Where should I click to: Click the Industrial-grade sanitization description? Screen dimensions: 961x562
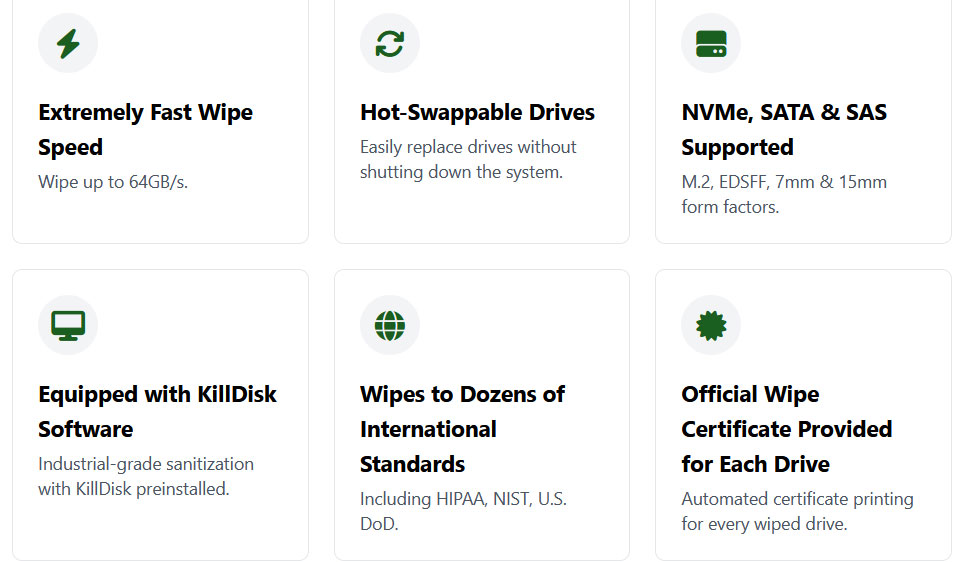tap(146, 476)
